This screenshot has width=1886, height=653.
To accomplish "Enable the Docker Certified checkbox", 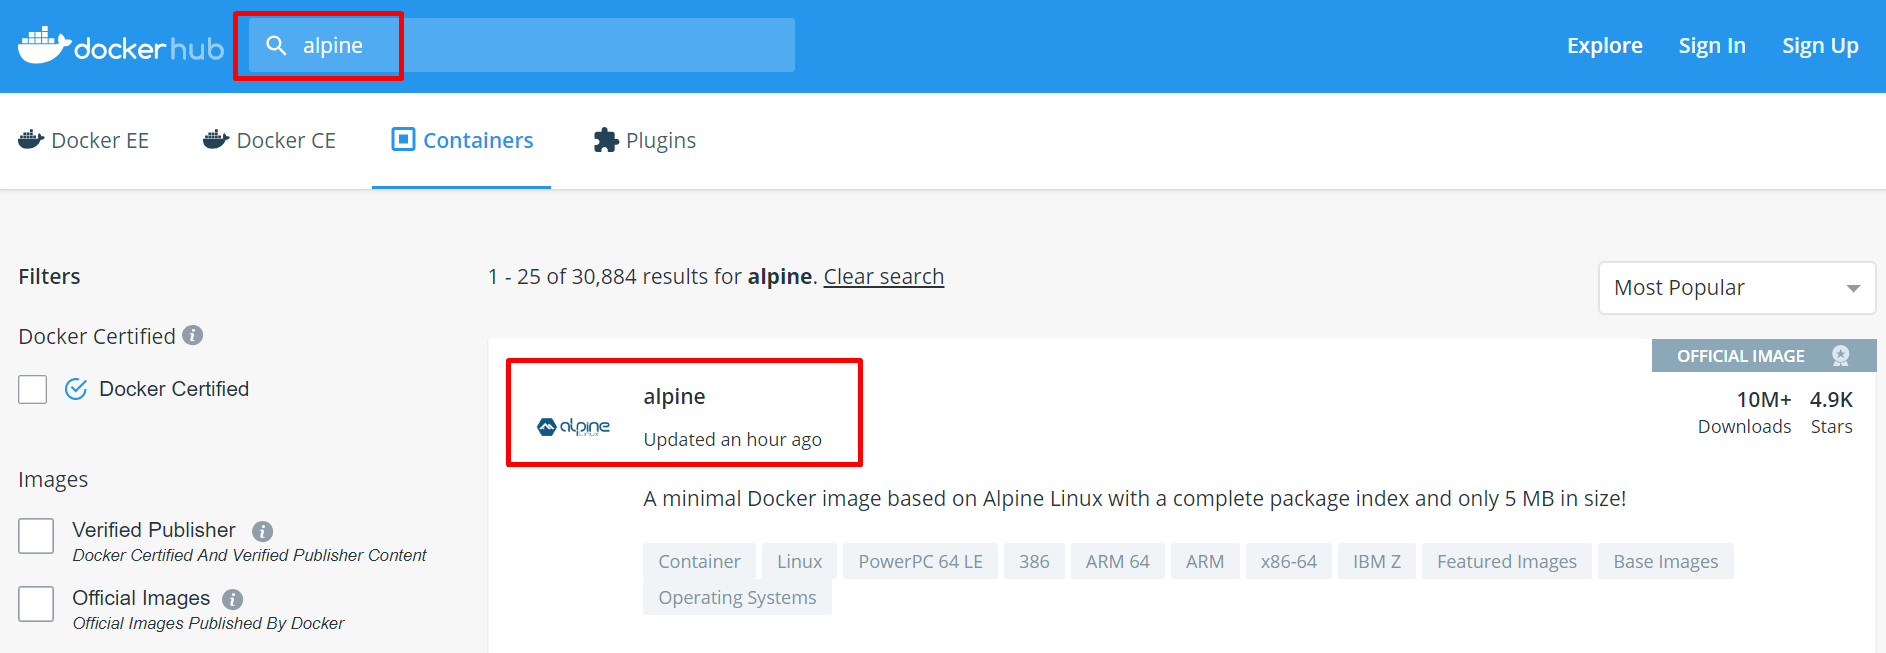I will [33, 389].
